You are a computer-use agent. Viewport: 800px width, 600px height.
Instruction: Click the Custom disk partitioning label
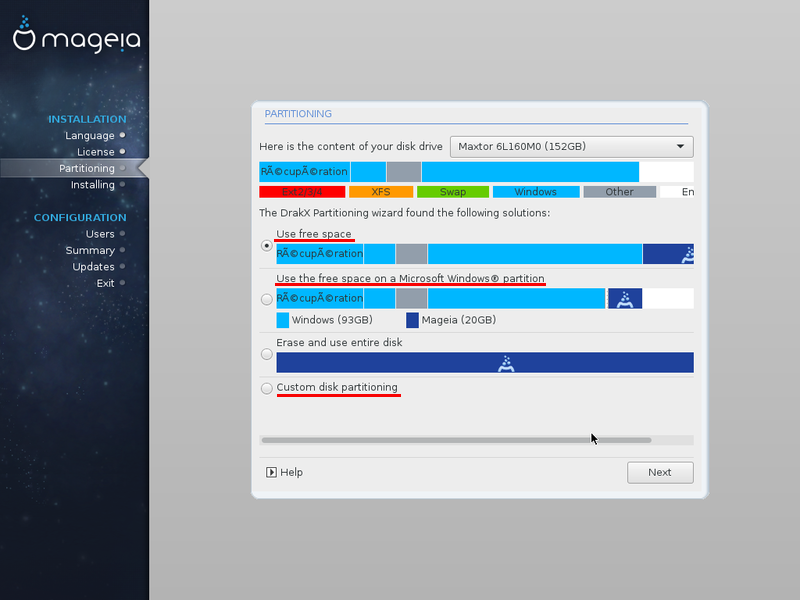click(337, 387)
